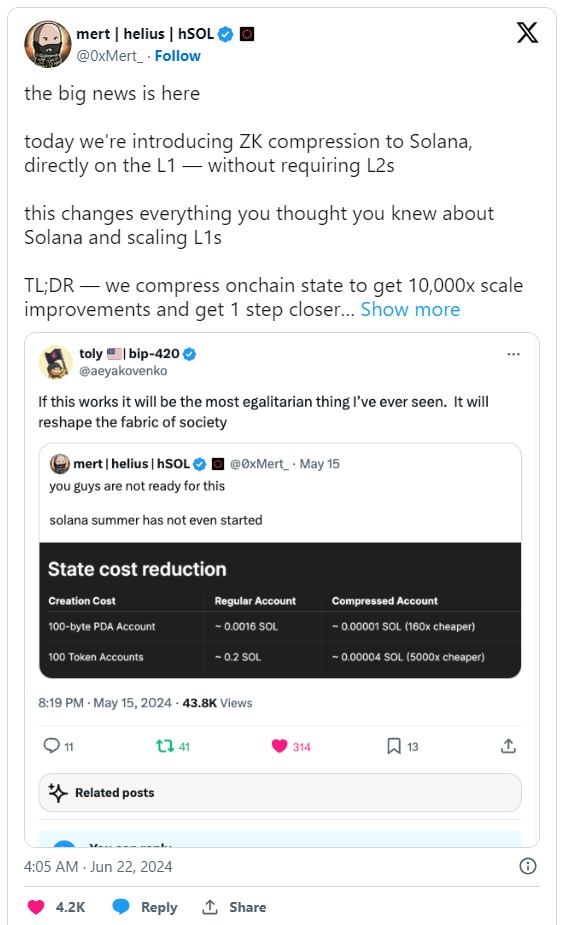The image size is (567, 925).
Task: Retweet the quoted post with 41 reposts
Action: point(165,746)
